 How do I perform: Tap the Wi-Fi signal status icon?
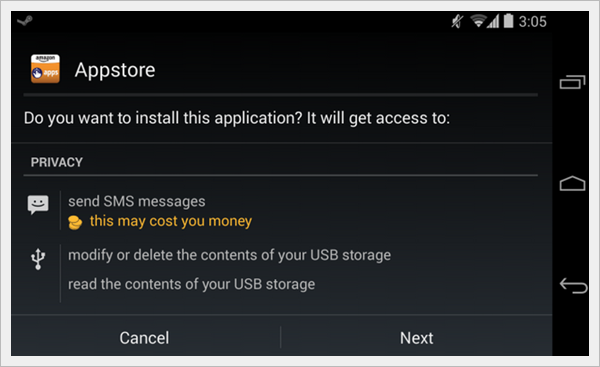[x=478, y=21]
